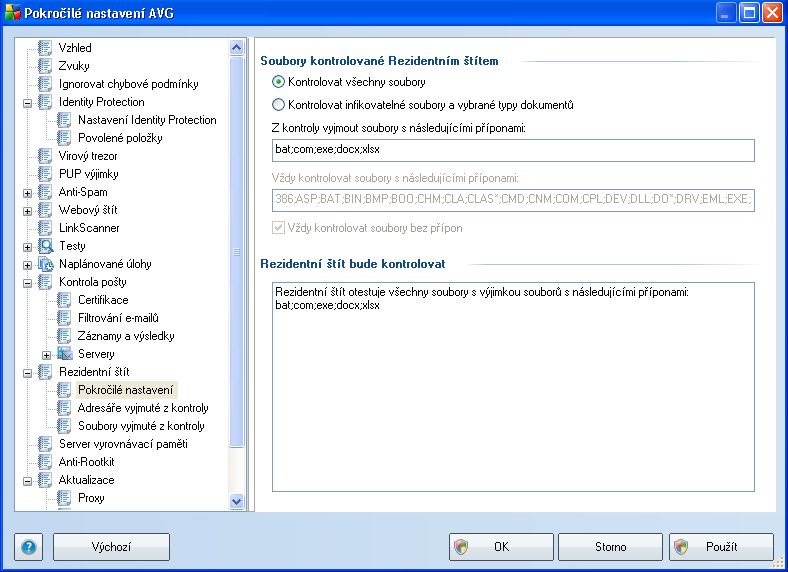788x572 pixels.
Task: Click the tree scrollbar thumb
Action: (237, 252)
